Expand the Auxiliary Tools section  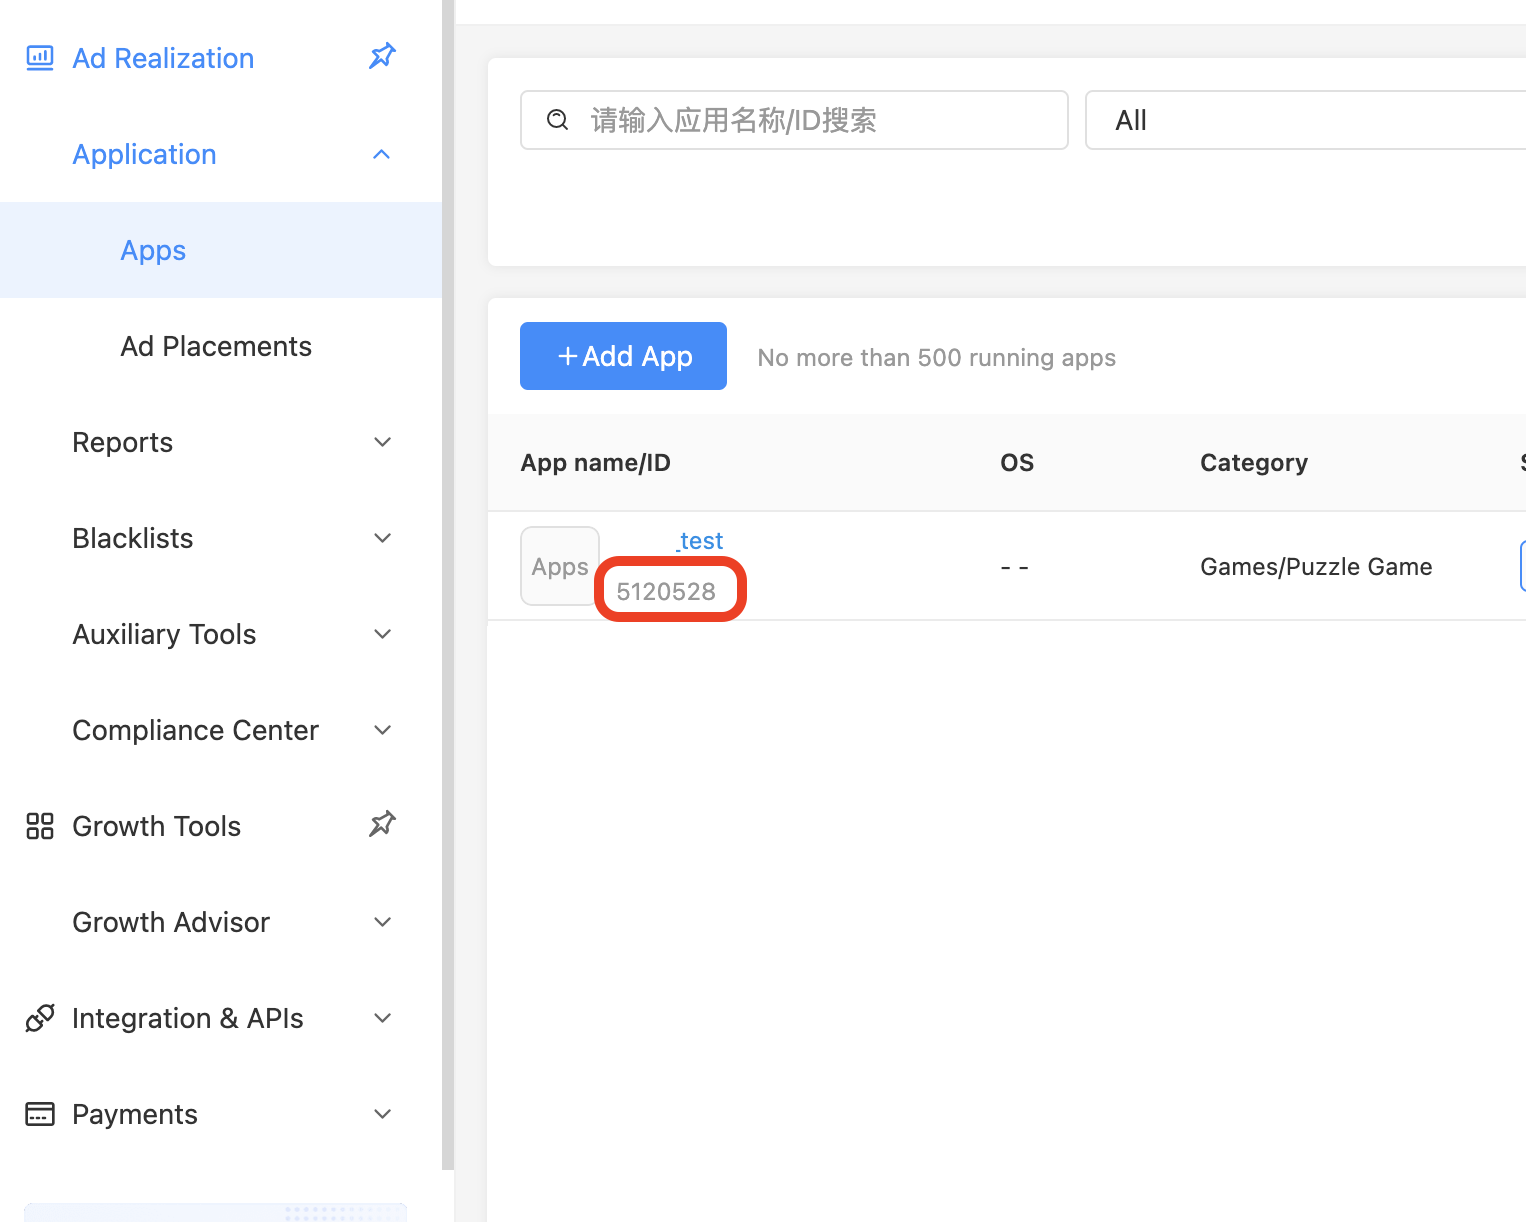381,633
